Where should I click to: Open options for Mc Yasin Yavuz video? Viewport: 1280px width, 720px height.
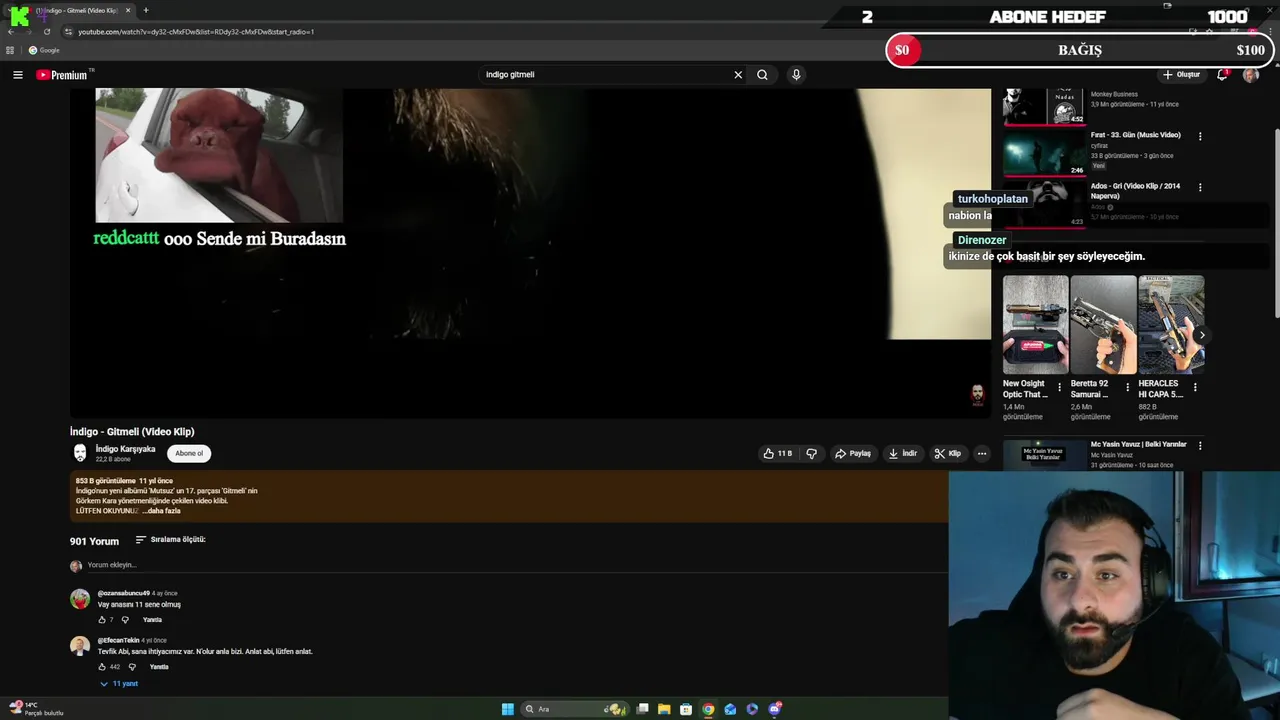click(1200, 445)
